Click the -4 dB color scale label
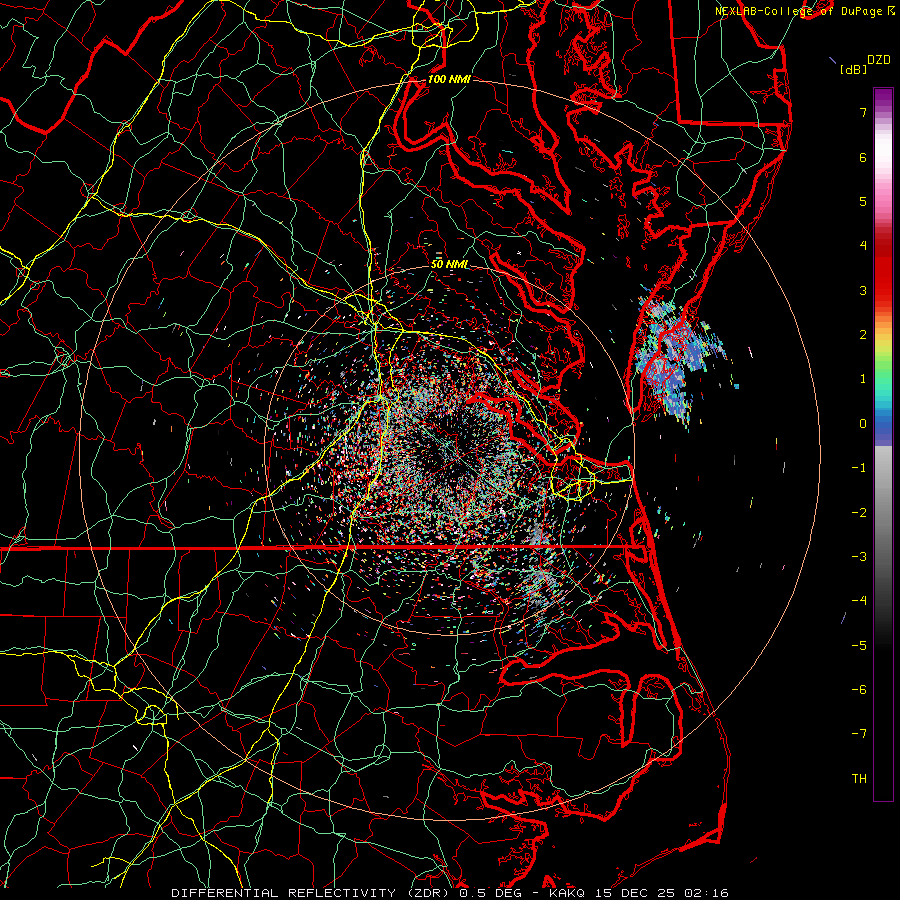900x900 pixels. (x=859, y=601)
